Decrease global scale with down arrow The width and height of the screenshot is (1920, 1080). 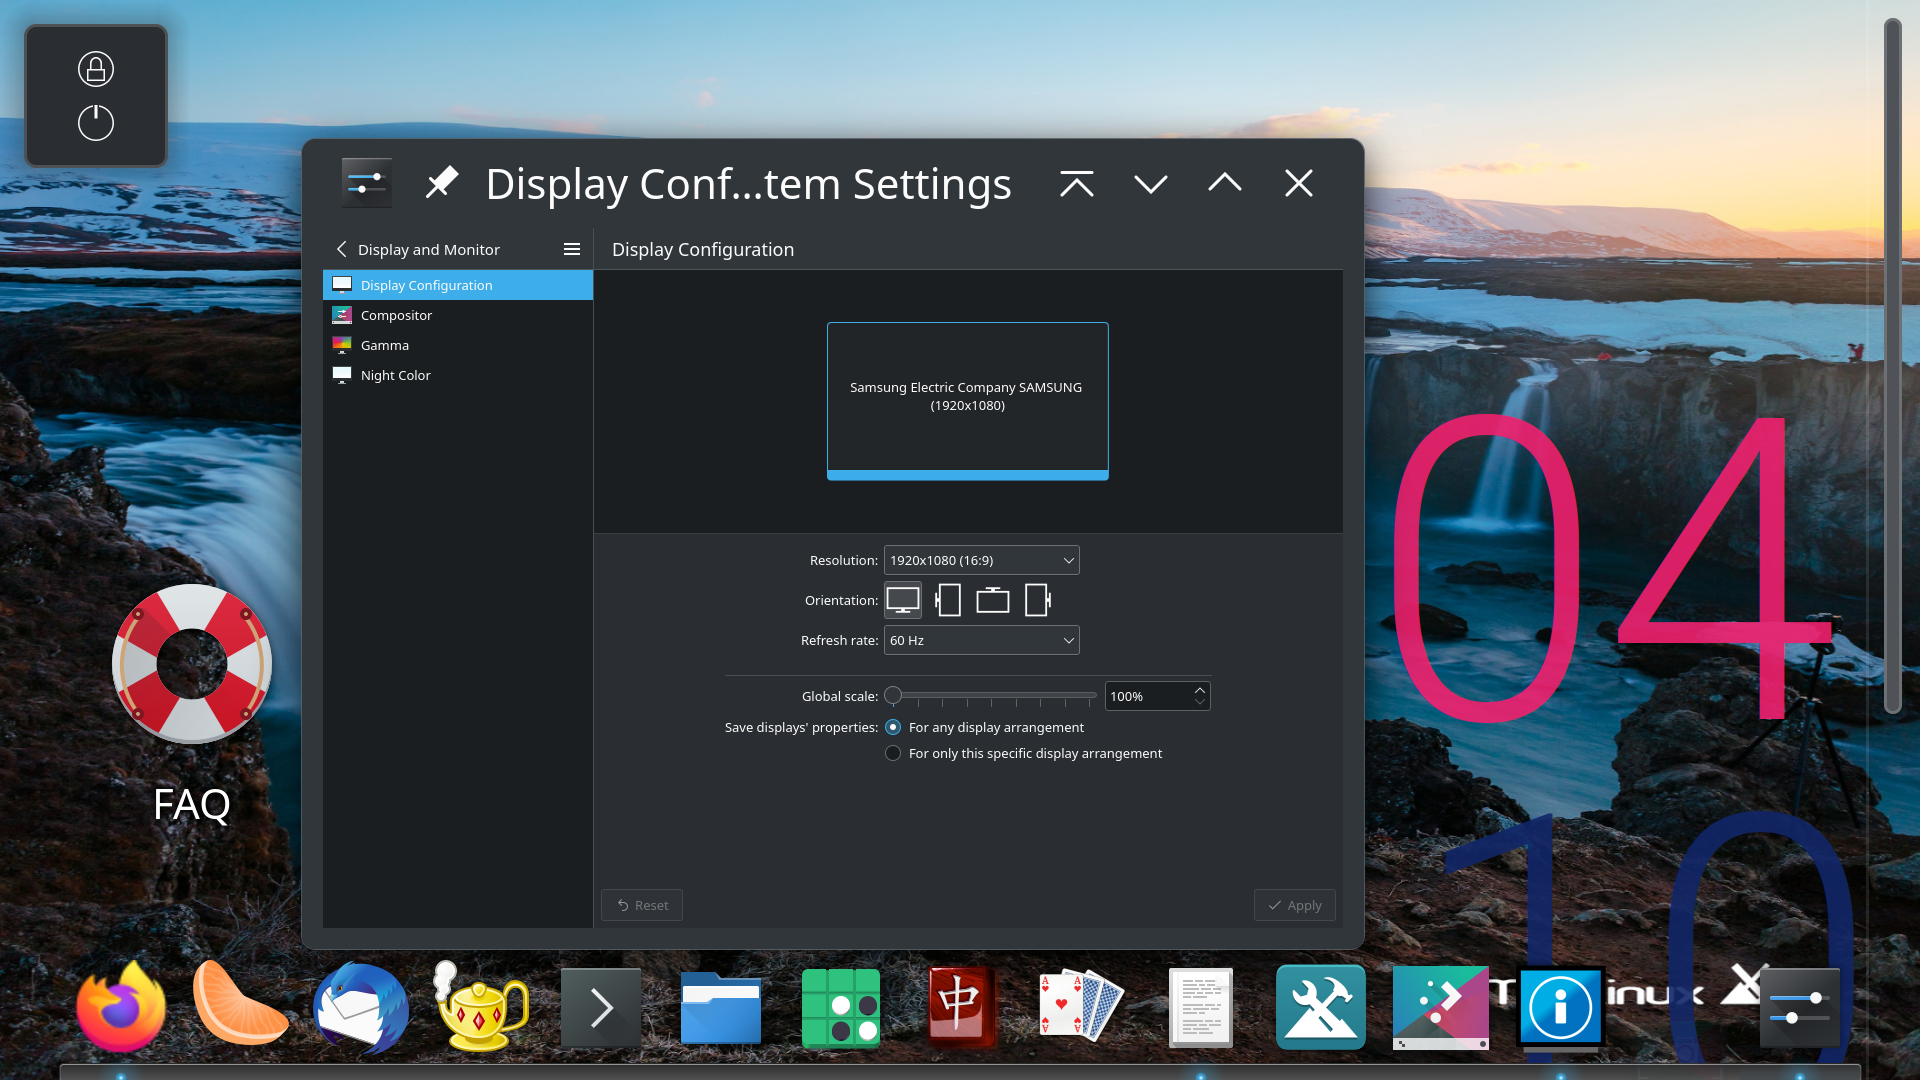[x=1200, y=702]
